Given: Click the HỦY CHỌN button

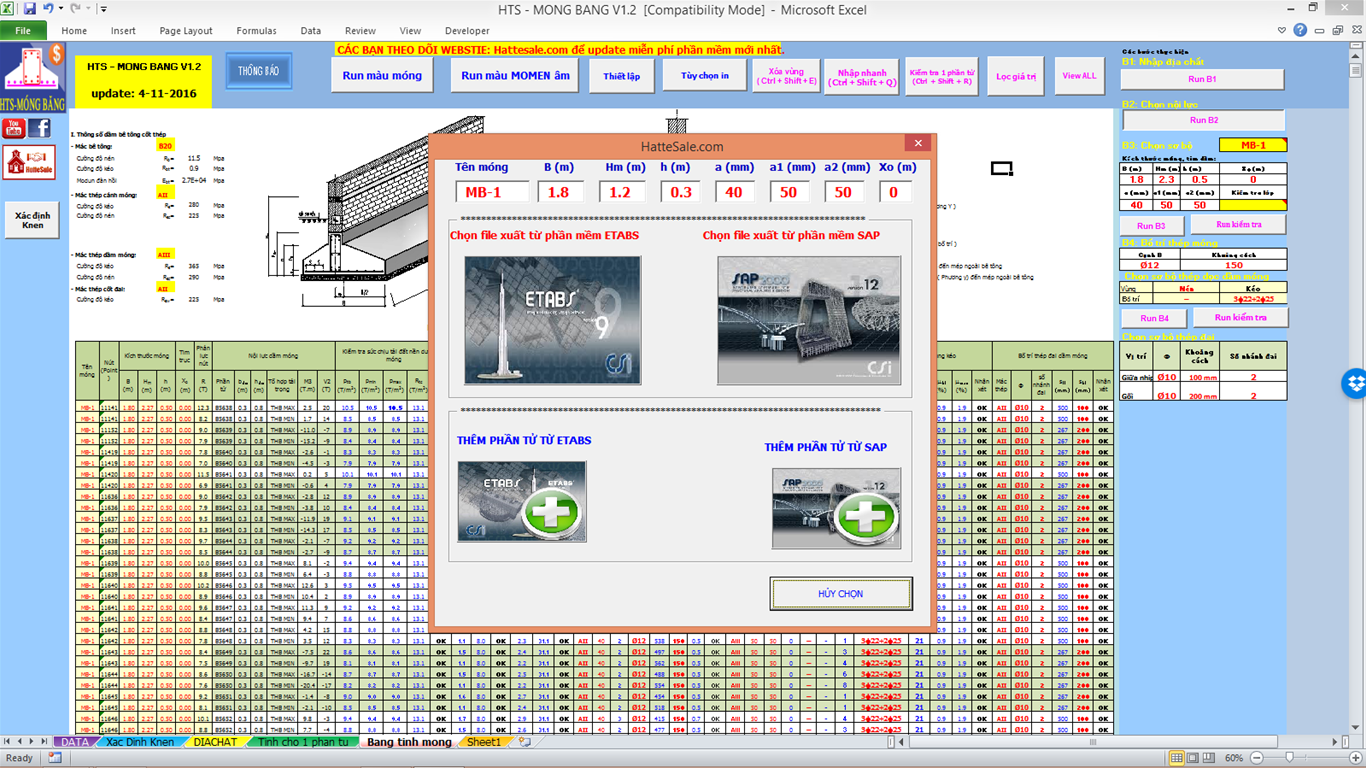Looking at the screenshot, I should (841, 594).
